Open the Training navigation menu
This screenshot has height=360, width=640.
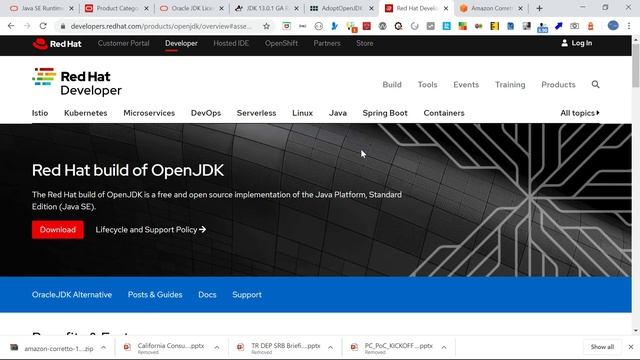510,84
